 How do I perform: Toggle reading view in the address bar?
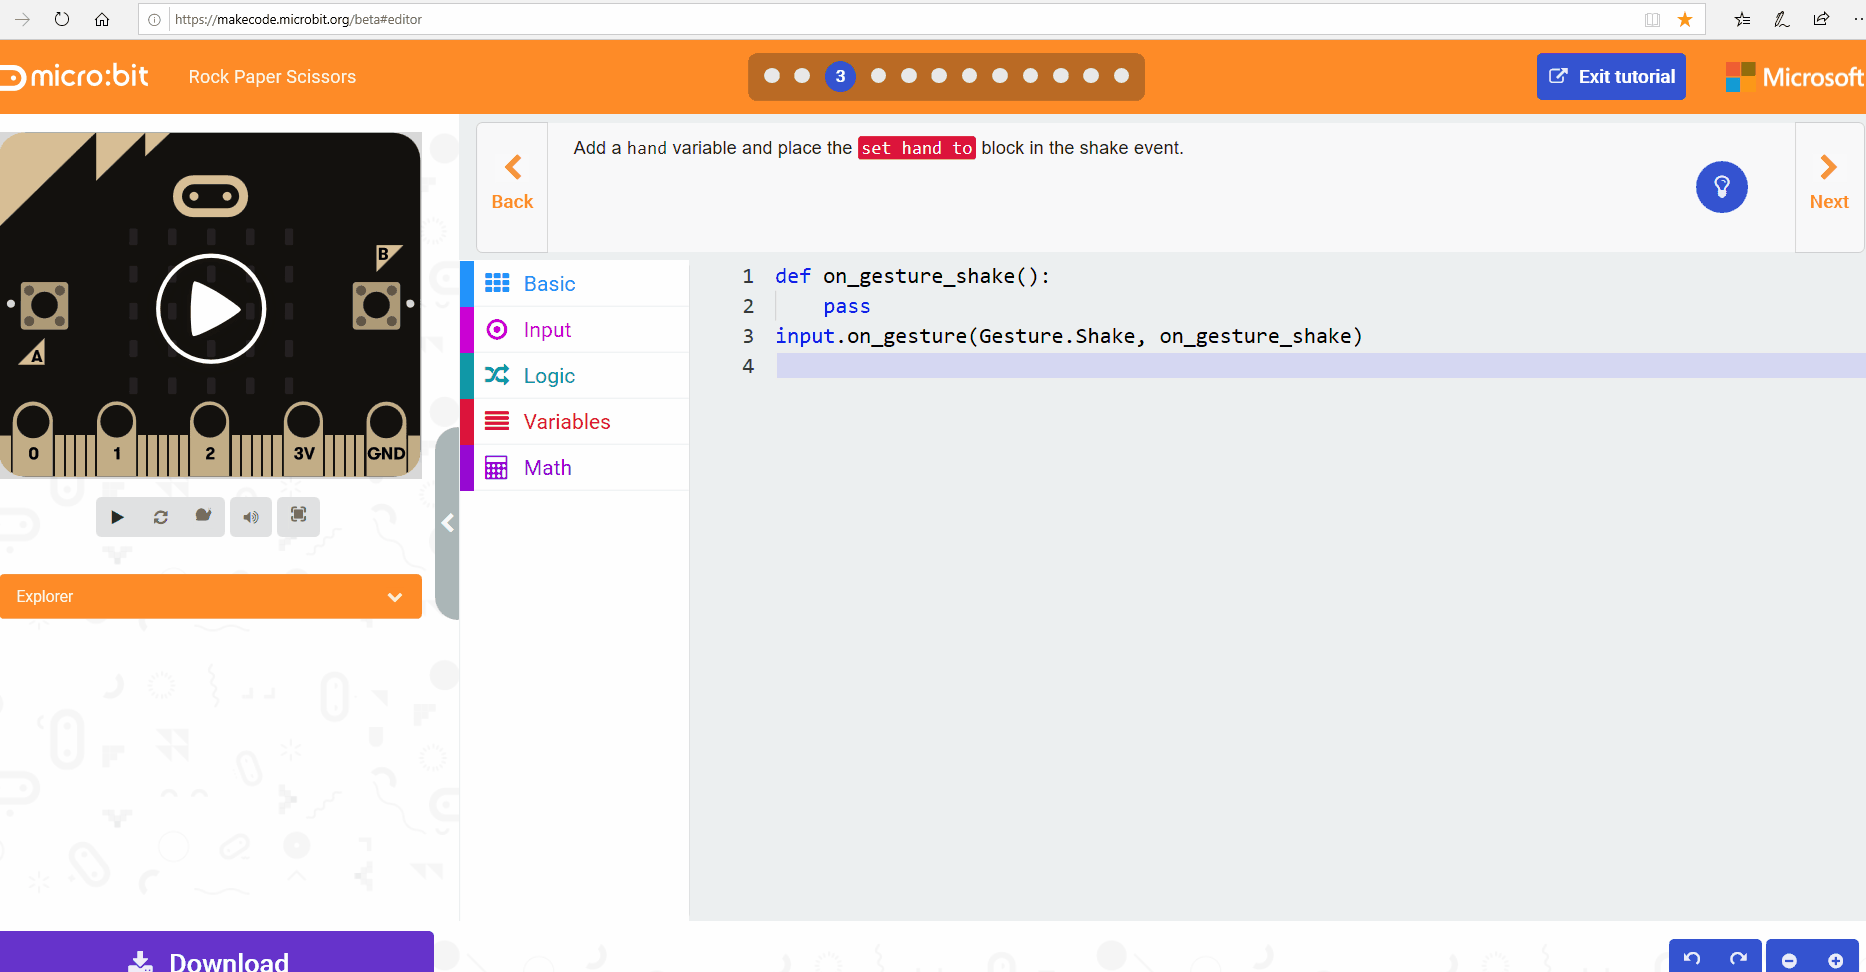click(1651, 19)
